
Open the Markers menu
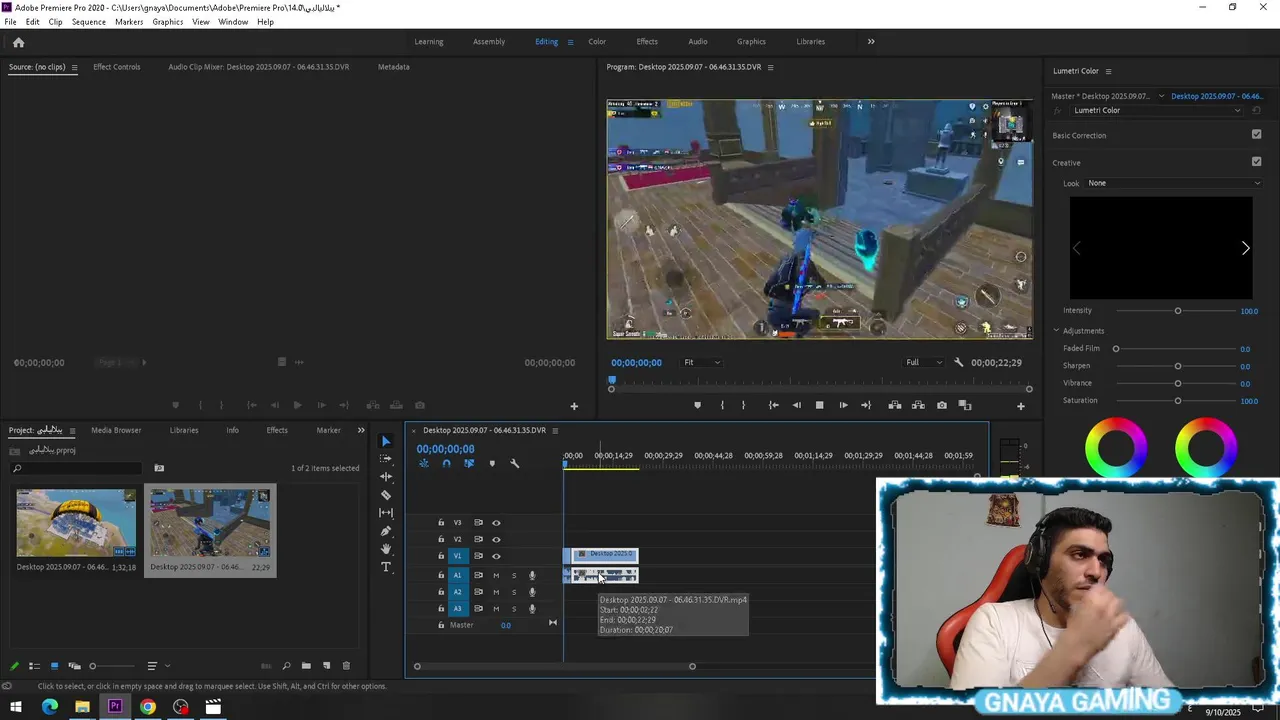129,22
